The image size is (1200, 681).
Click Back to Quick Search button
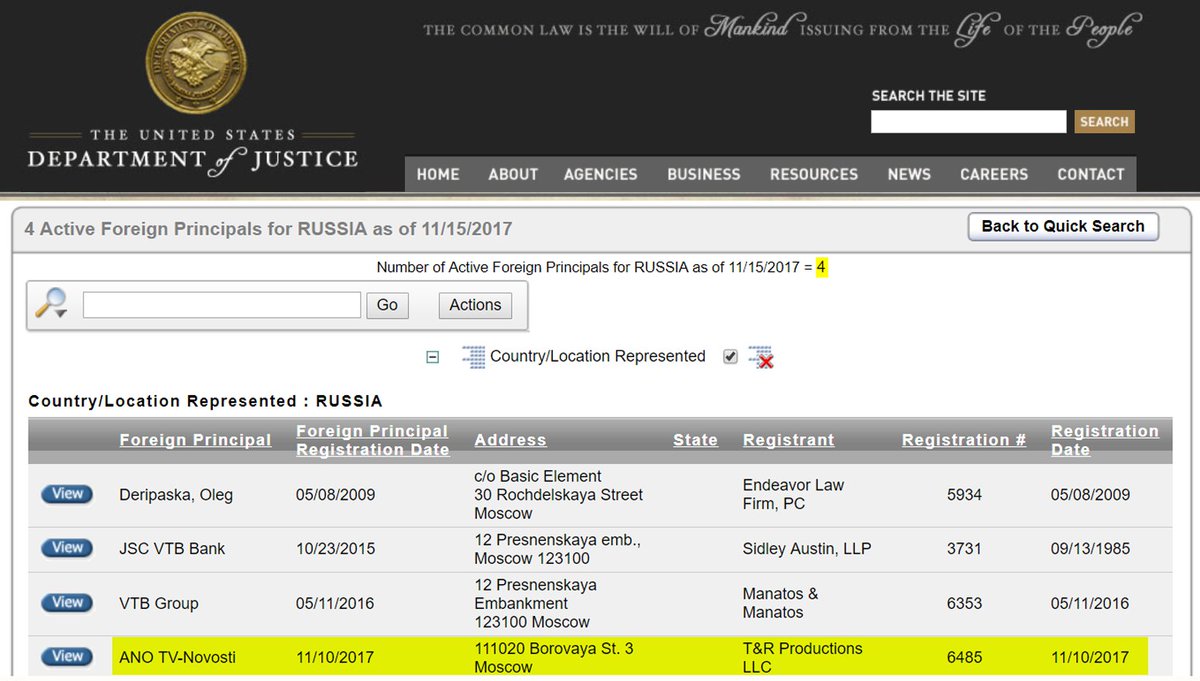click(1063, 226)
